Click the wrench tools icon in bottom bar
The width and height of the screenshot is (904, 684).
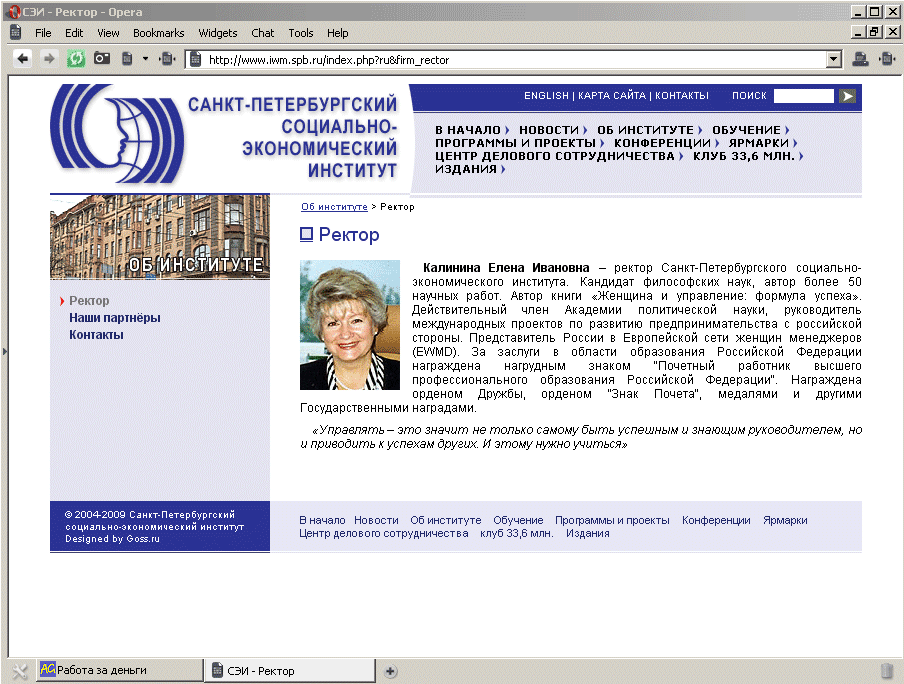pyautogui.click(x=20, y=671)
